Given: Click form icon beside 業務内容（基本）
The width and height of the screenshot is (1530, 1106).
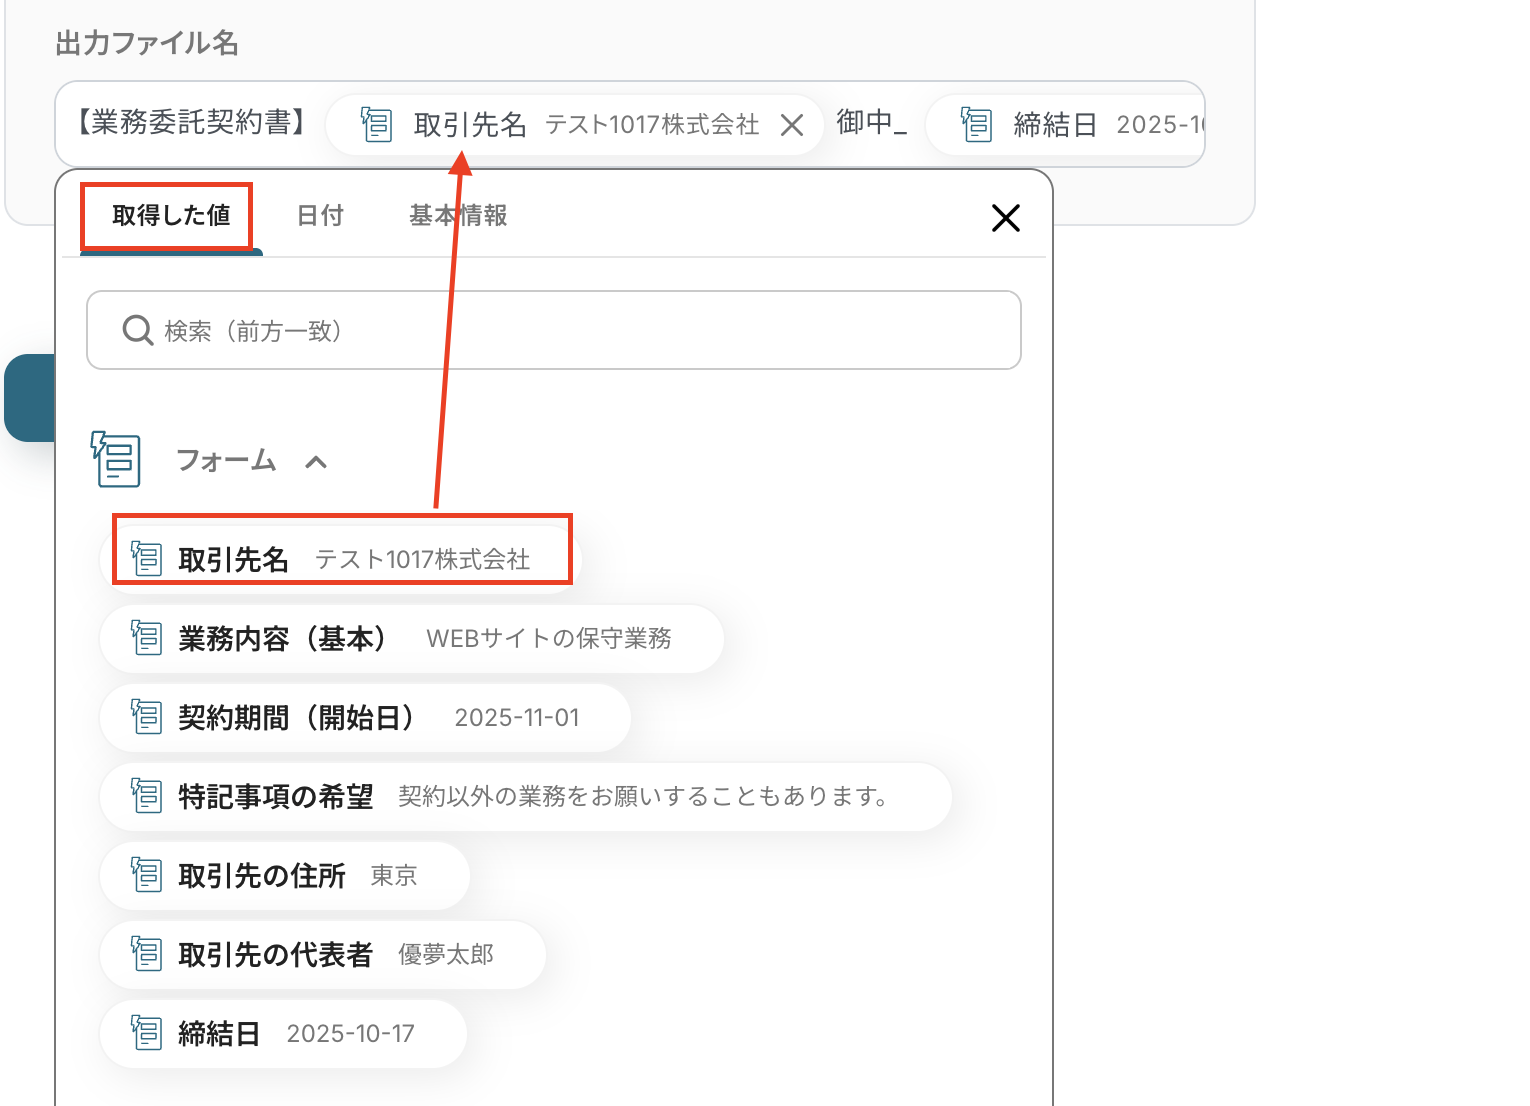Looking at the screenshot, I should click(146, 637).
